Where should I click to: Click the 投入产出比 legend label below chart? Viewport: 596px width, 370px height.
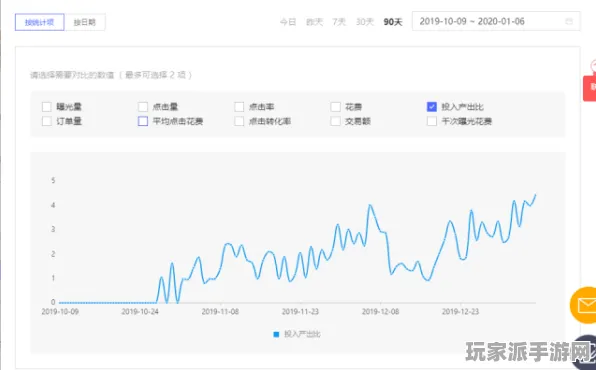coord(302,334)
